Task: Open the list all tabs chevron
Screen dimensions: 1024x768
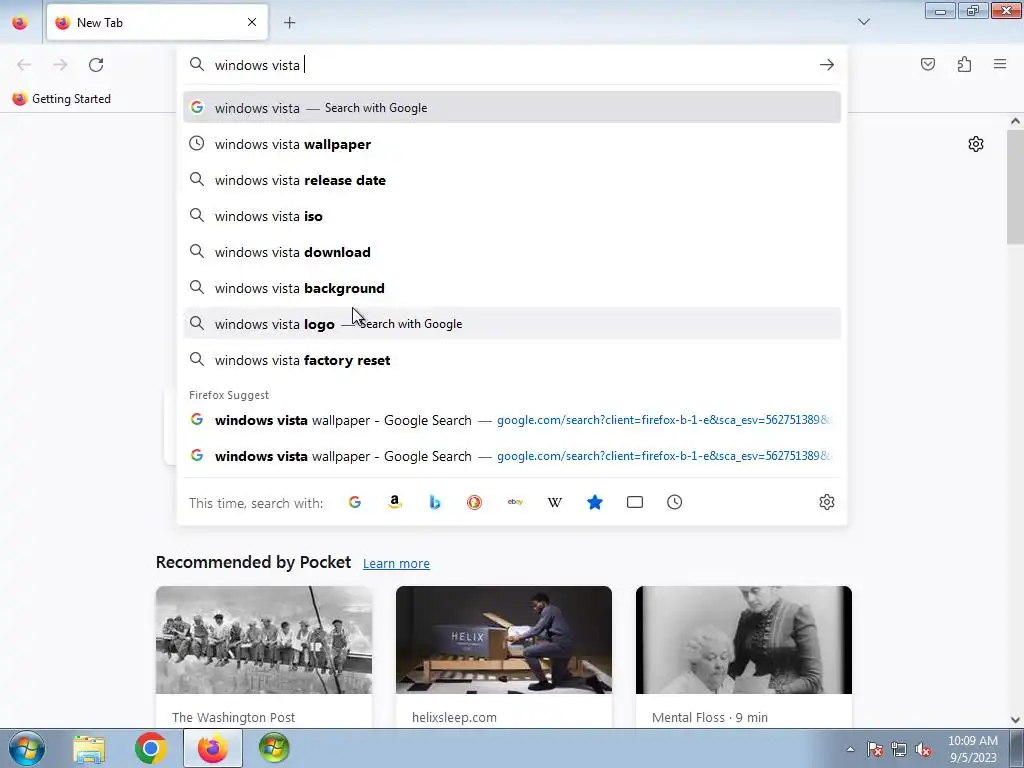Action: [863, 22]
